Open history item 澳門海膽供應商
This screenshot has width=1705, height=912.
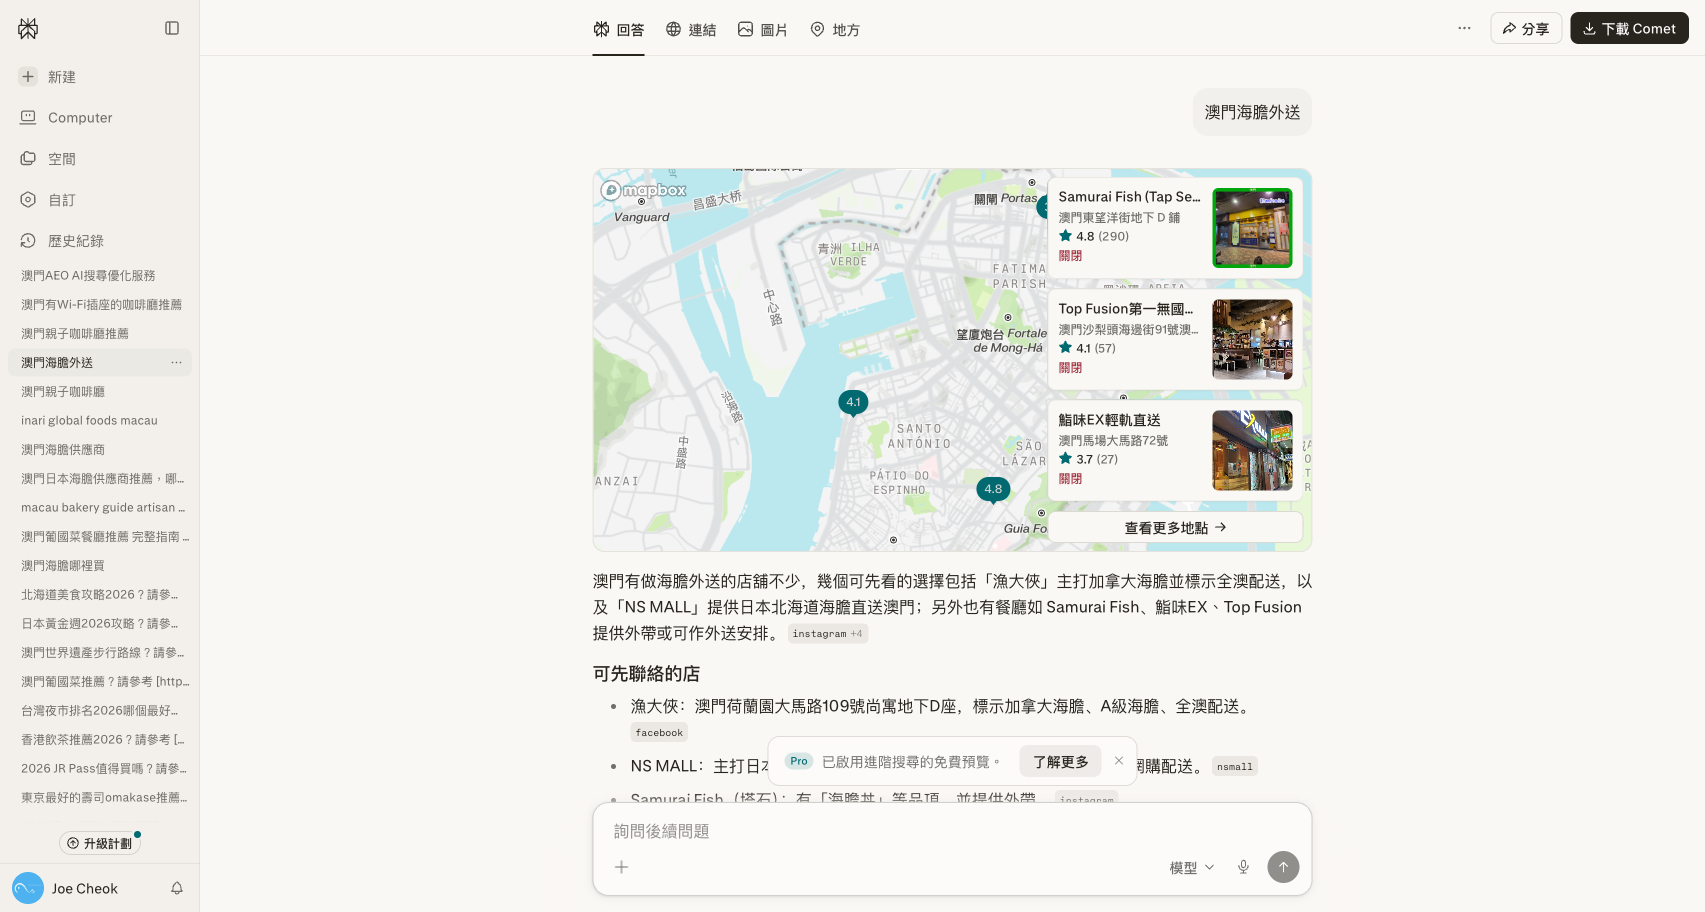pyautogui.click(x=63, y=449)
